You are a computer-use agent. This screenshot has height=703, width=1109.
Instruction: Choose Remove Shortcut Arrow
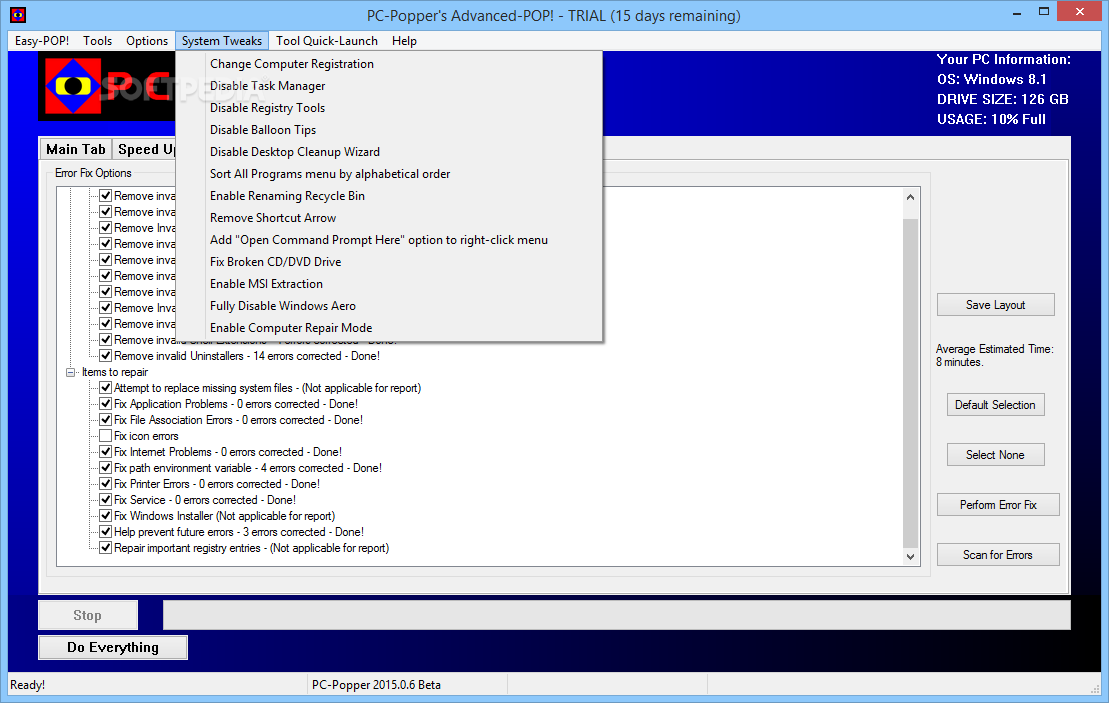389,217
